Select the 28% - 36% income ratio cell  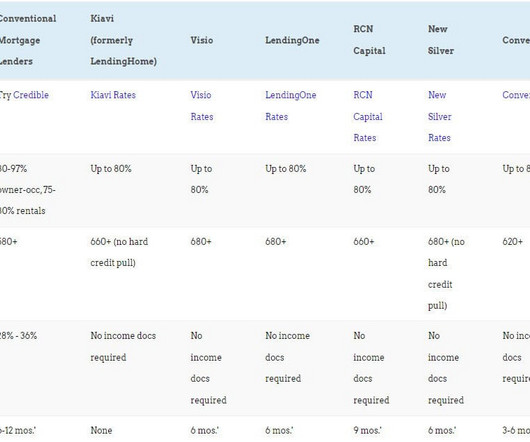[18, 336]
